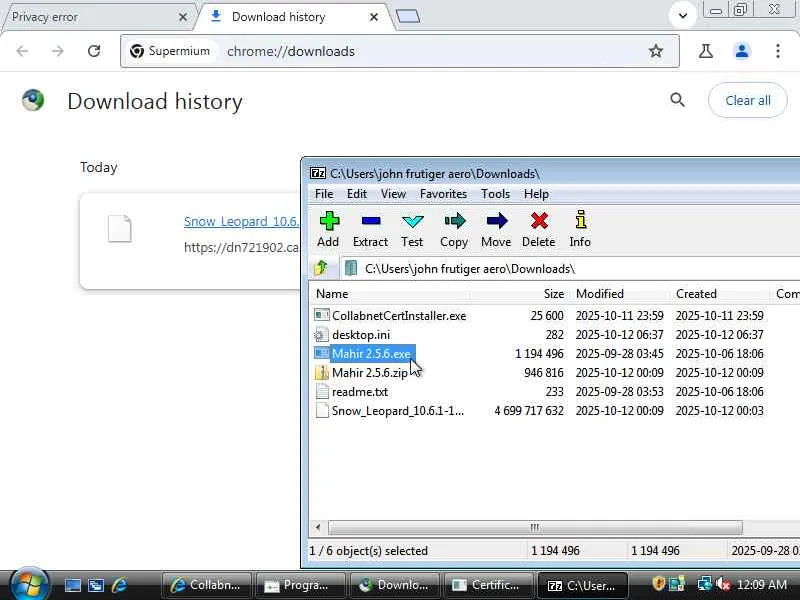Open the browser three-dot menu
This screenshot has width=800, height=600.
(778, 51)
